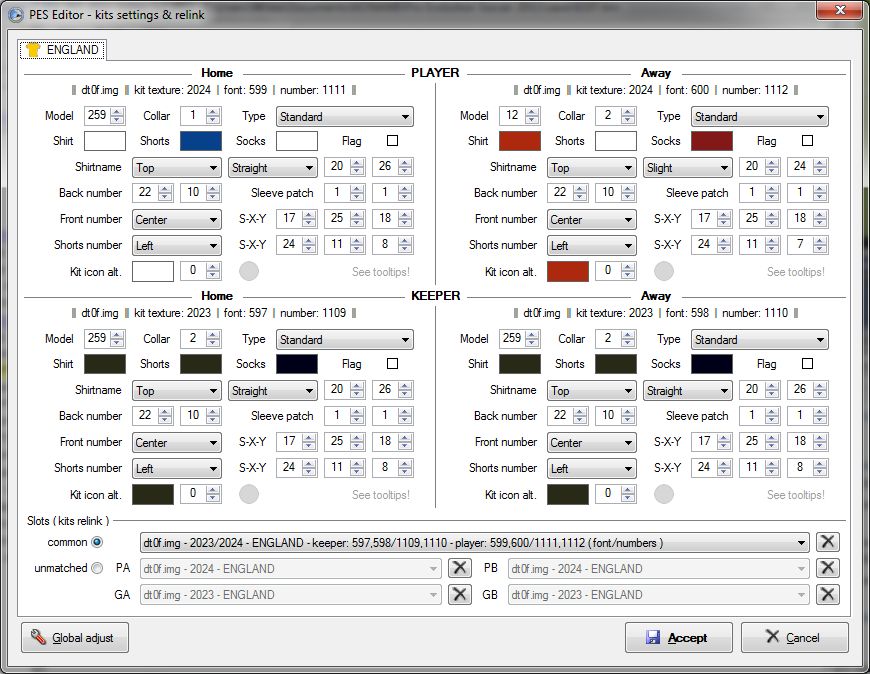870x674 pixels.
Task: Click the gray circle beside Player Away kit icon
Action: pos(664,271)
